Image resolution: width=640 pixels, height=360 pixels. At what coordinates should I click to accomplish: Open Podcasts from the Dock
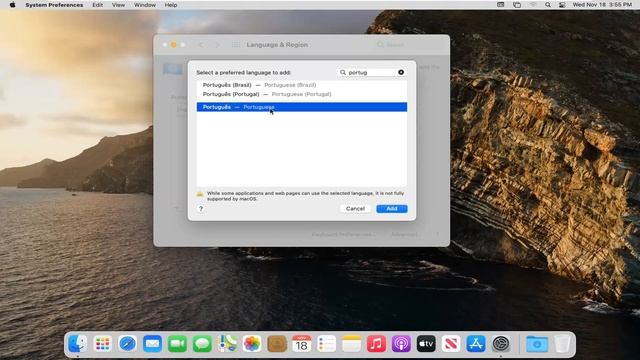click(x=401, y=344)
